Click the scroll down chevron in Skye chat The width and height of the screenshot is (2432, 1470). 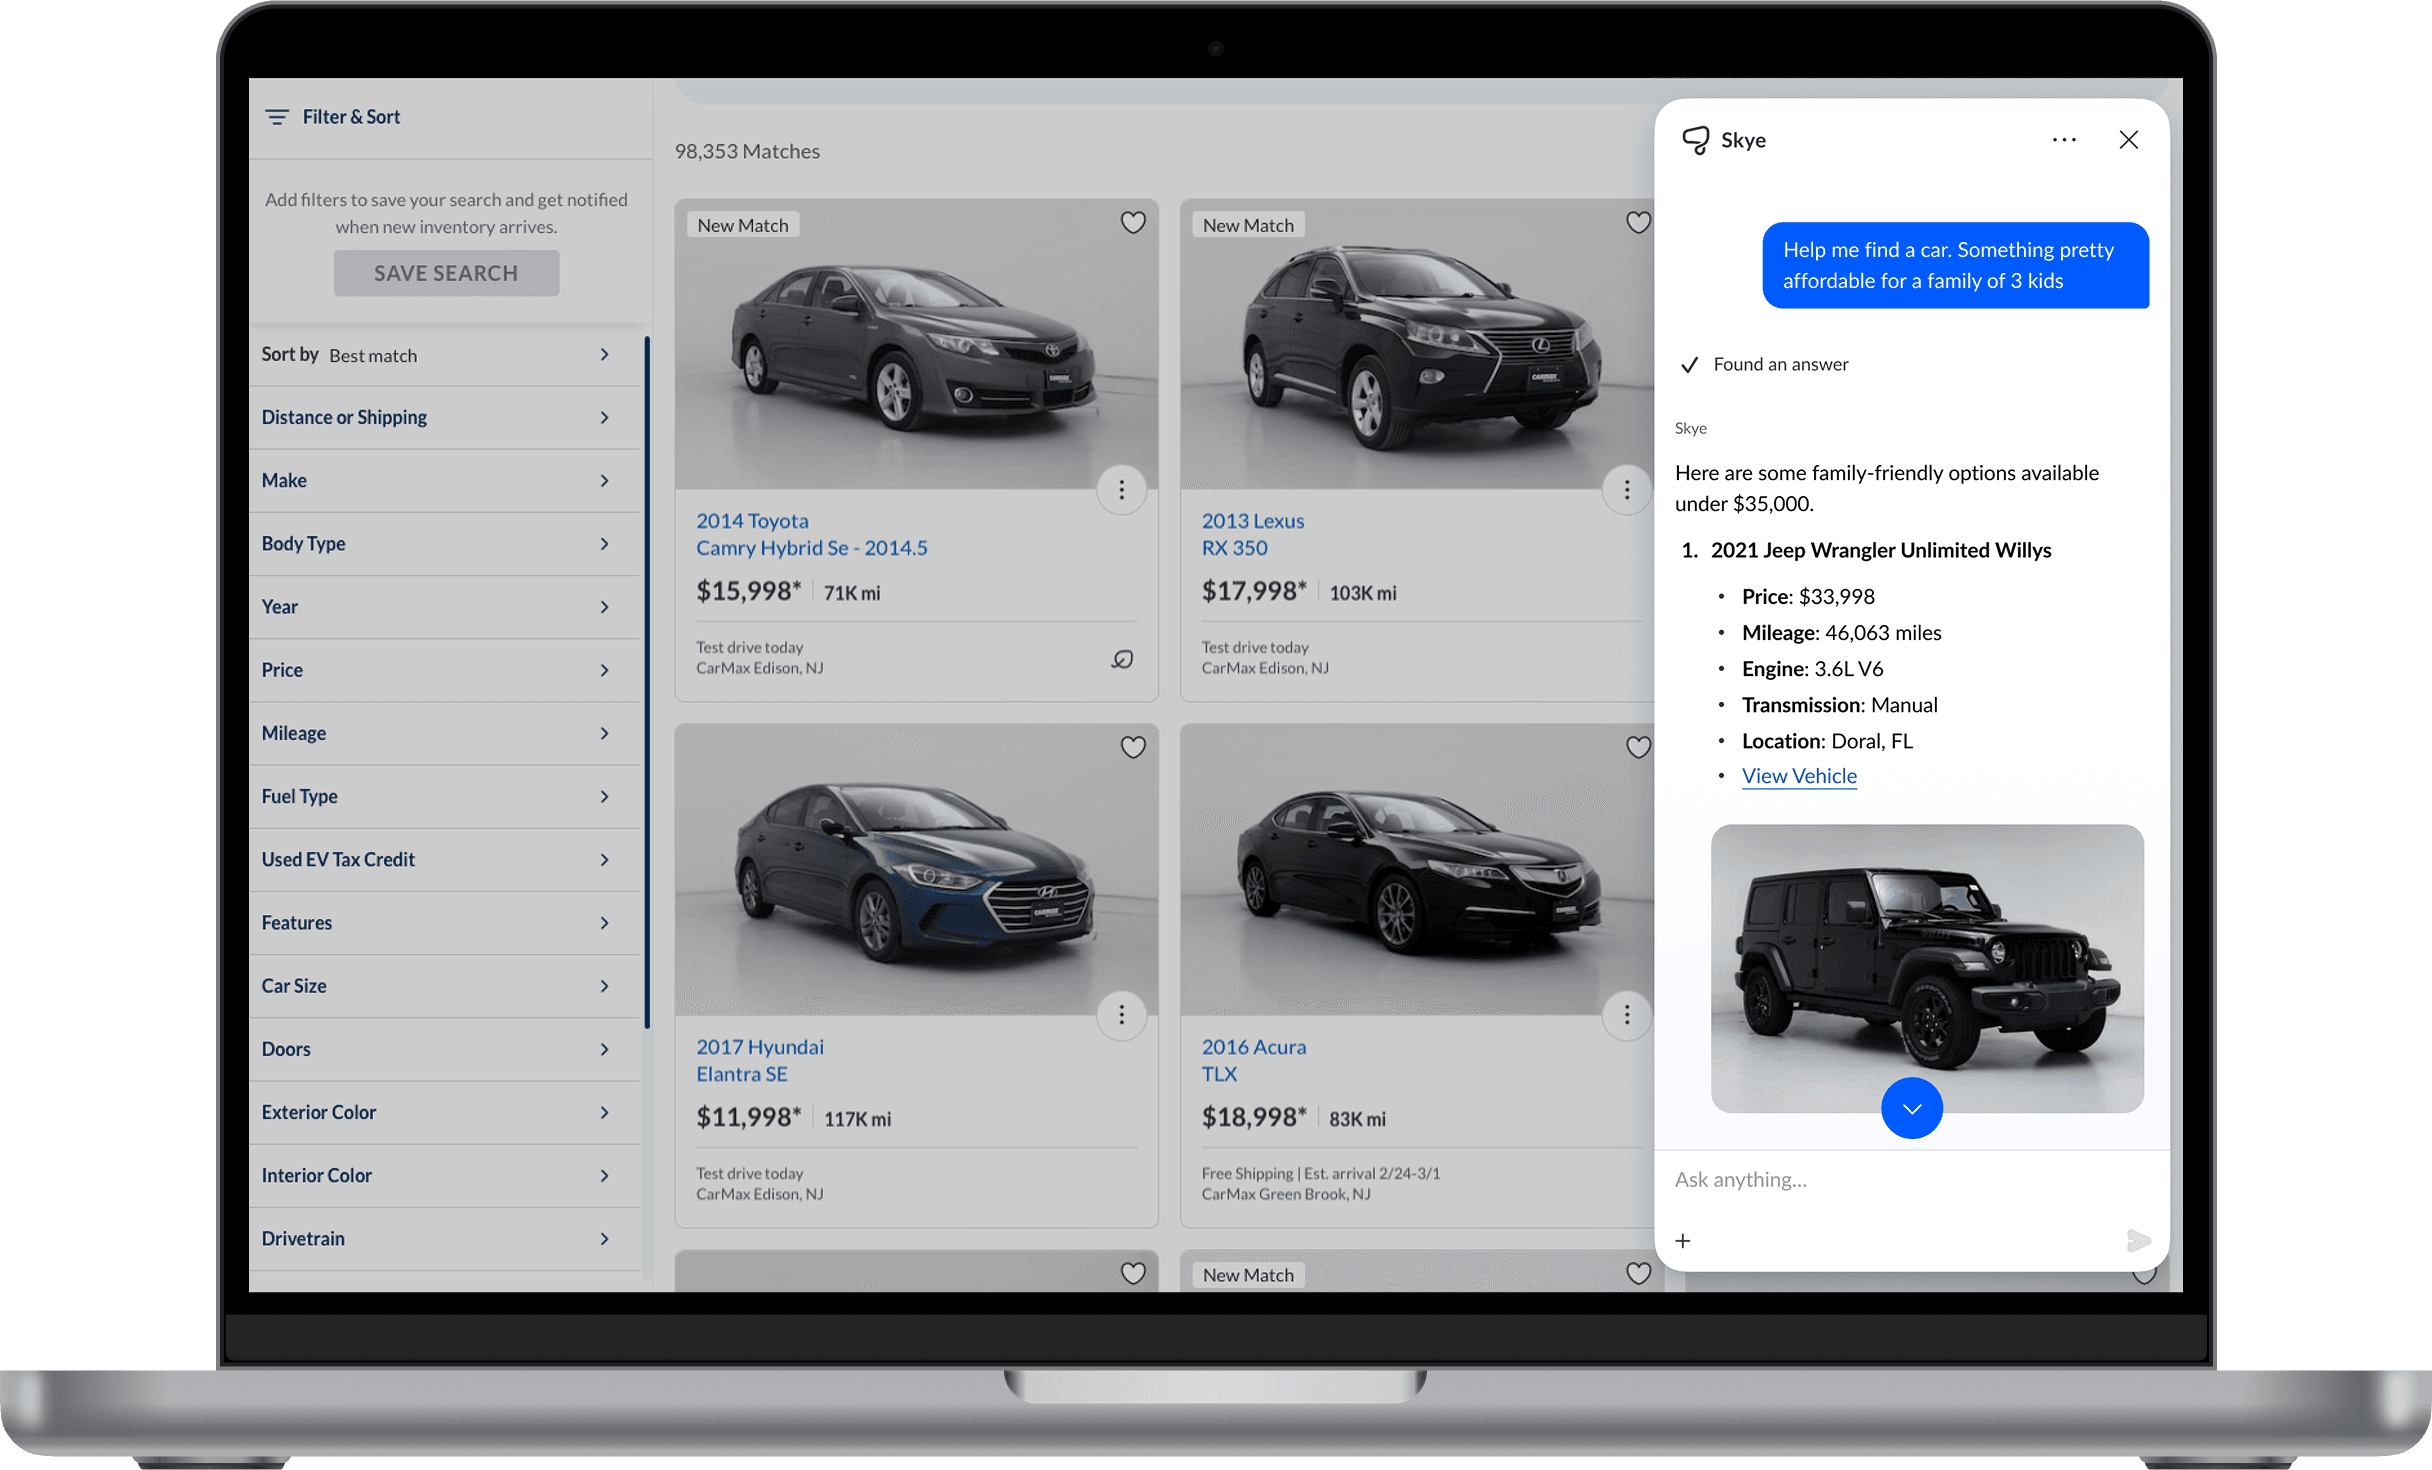(1911, 1107)
